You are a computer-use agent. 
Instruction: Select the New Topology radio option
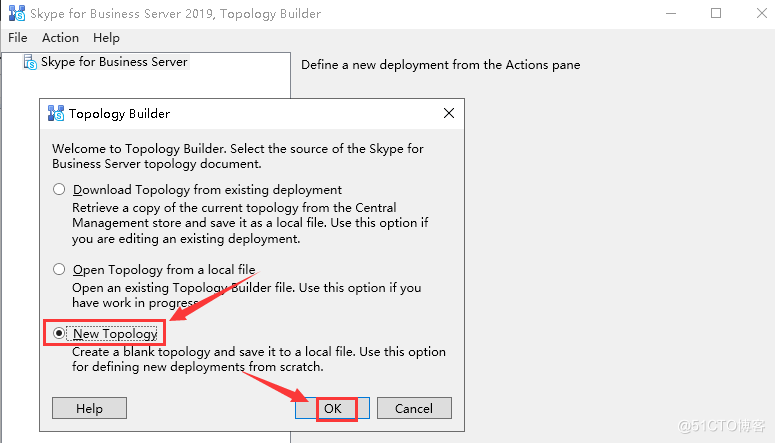(x=59, y=334)
